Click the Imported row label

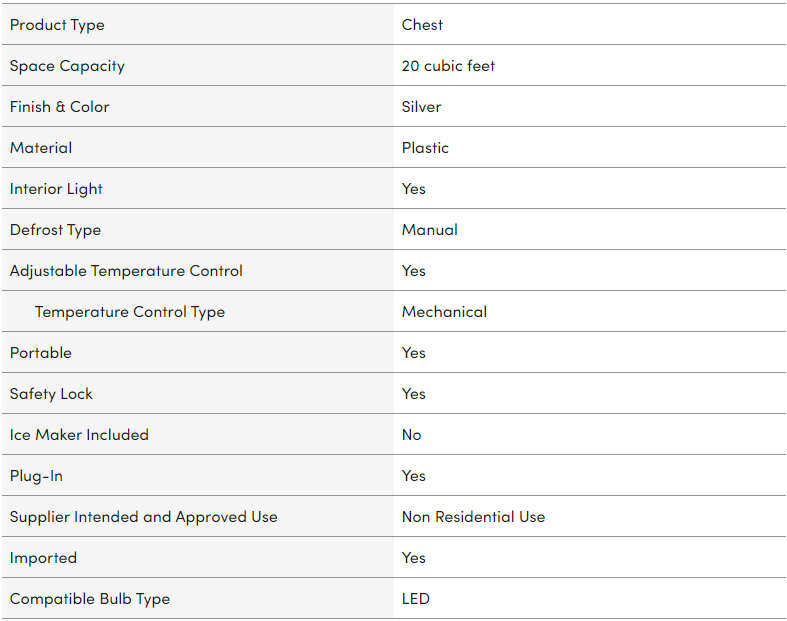click(x=43, y=558)
